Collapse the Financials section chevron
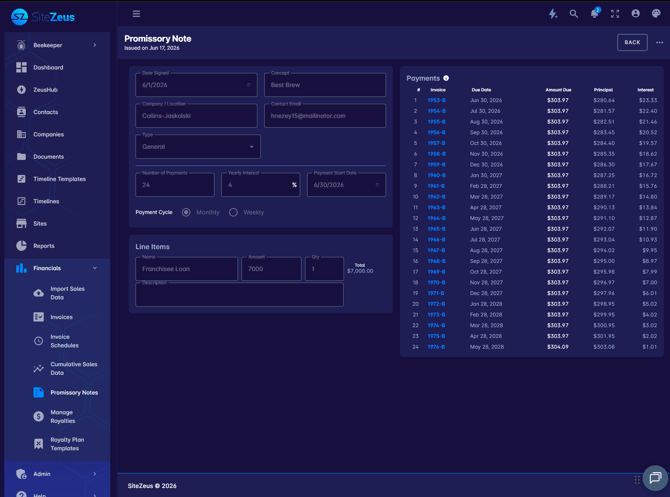 pos(95,268)
